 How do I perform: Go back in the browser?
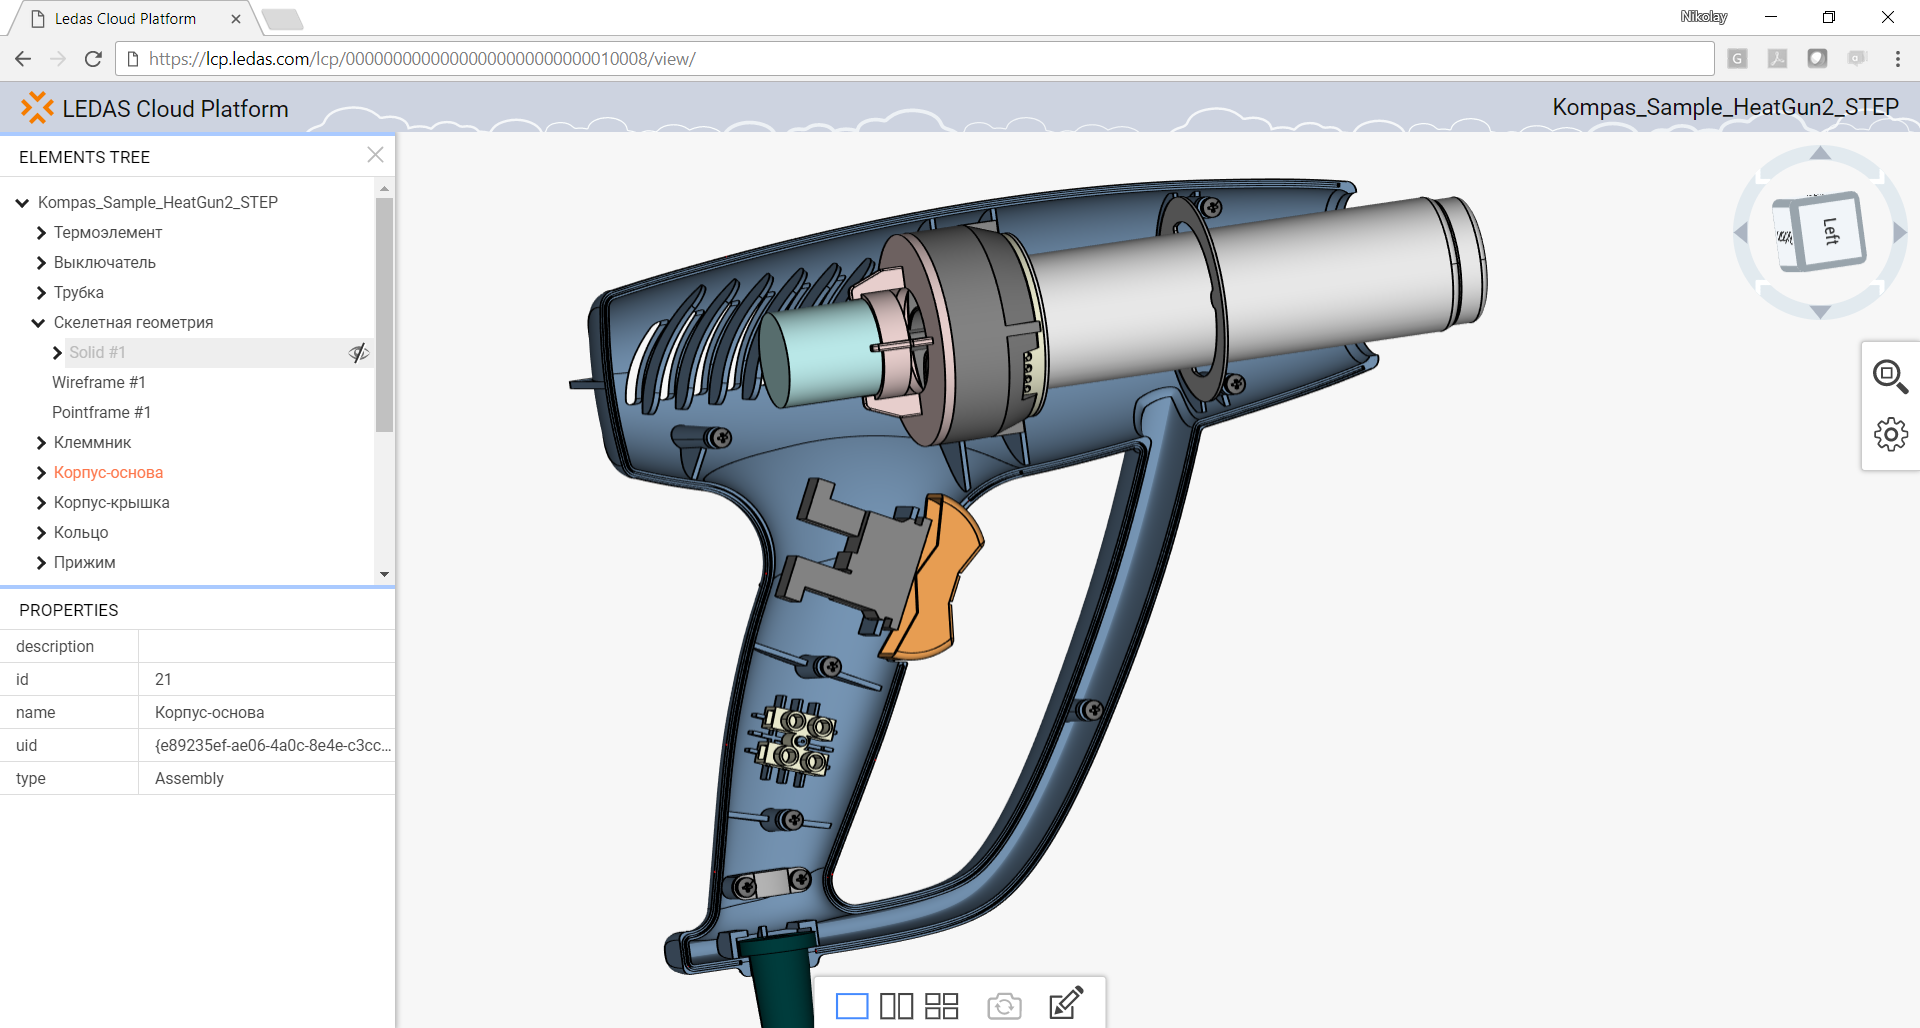pos(23,59)
